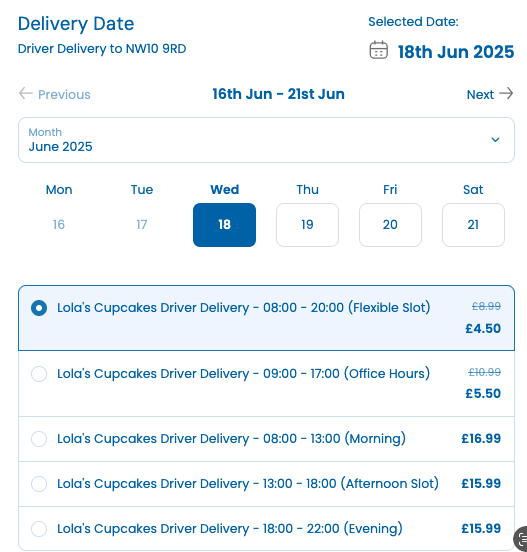
Task: Click the right arrow icon for Next
Action: (506, 93)
